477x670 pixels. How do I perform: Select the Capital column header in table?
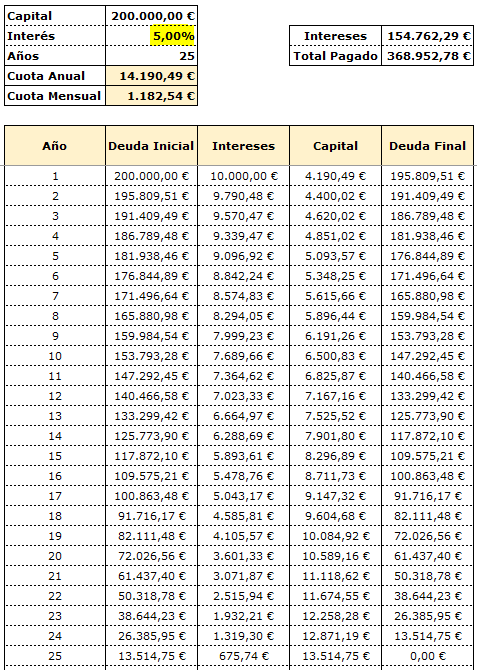[x=336, y=146]
